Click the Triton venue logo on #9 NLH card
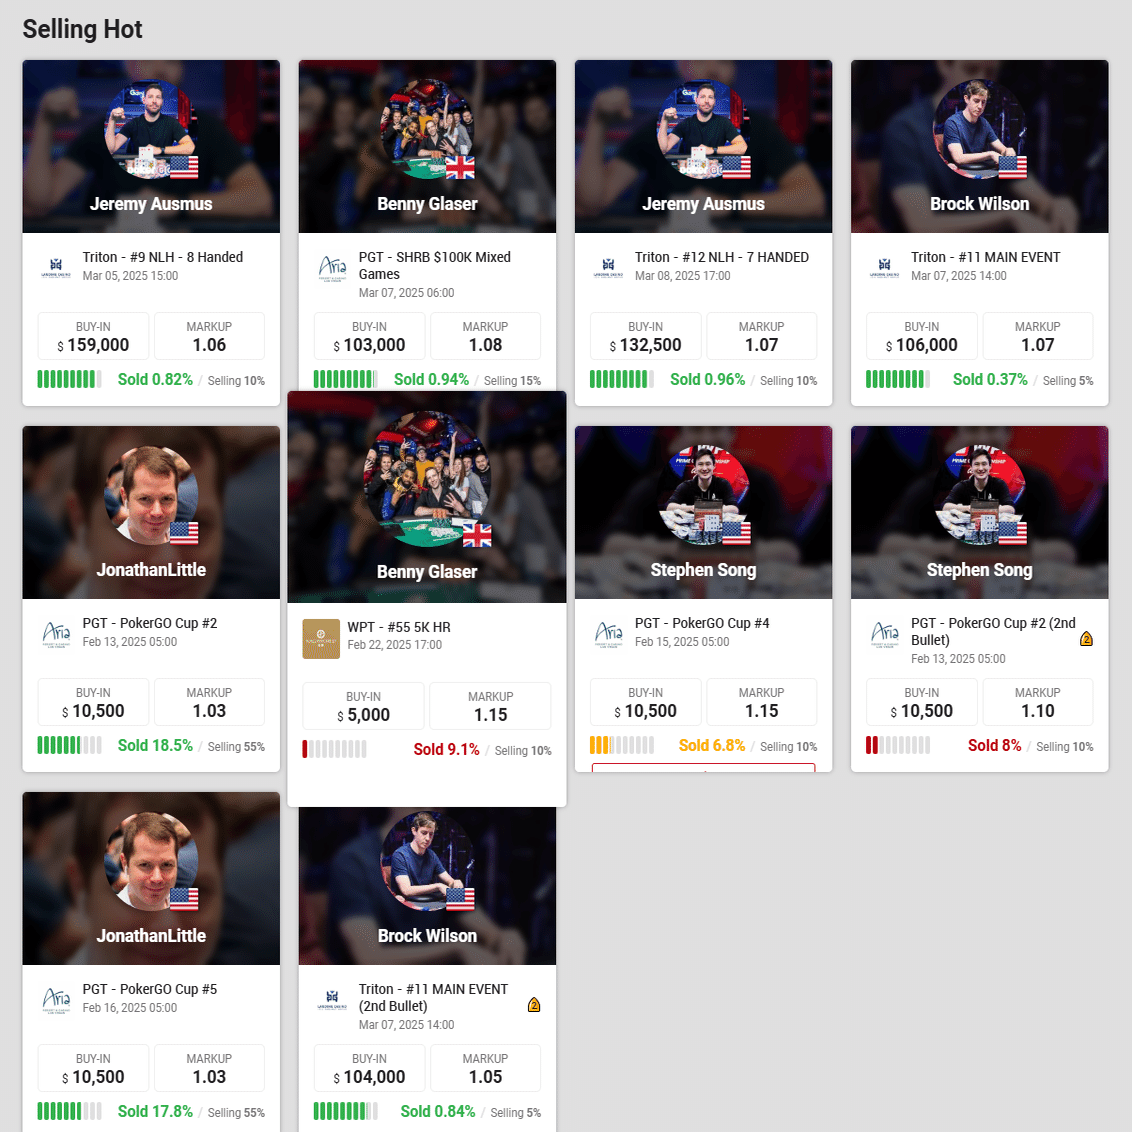 click(x=56, y=268)
